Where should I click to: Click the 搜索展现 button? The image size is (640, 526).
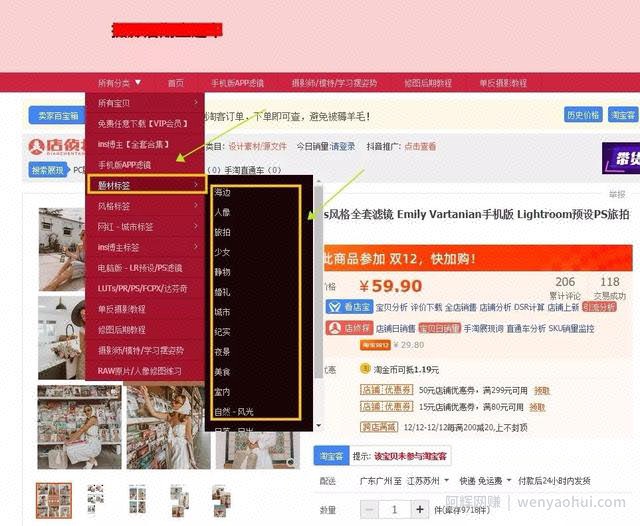pyautogui.click(x=48, y=170)
